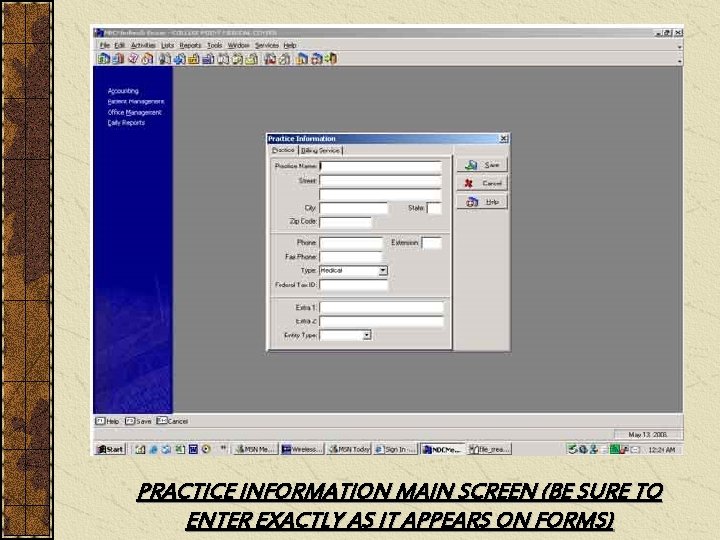720x540 pixels.
Task: Open Accounting in the blue sidebar
Action: click(123, 91)
